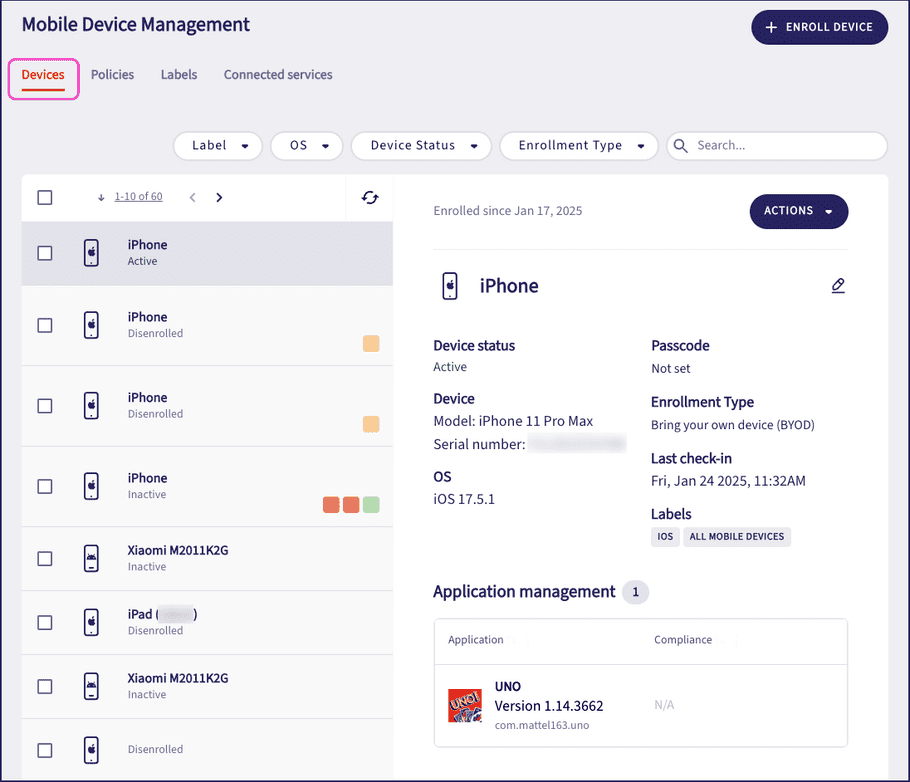Click the Enroll Device button

click(819, 27)
